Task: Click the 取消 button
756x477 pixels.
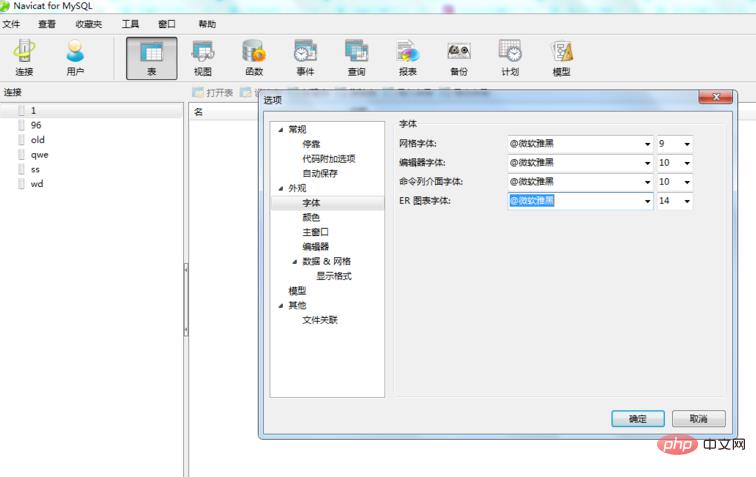Action: tap(699, 419)
